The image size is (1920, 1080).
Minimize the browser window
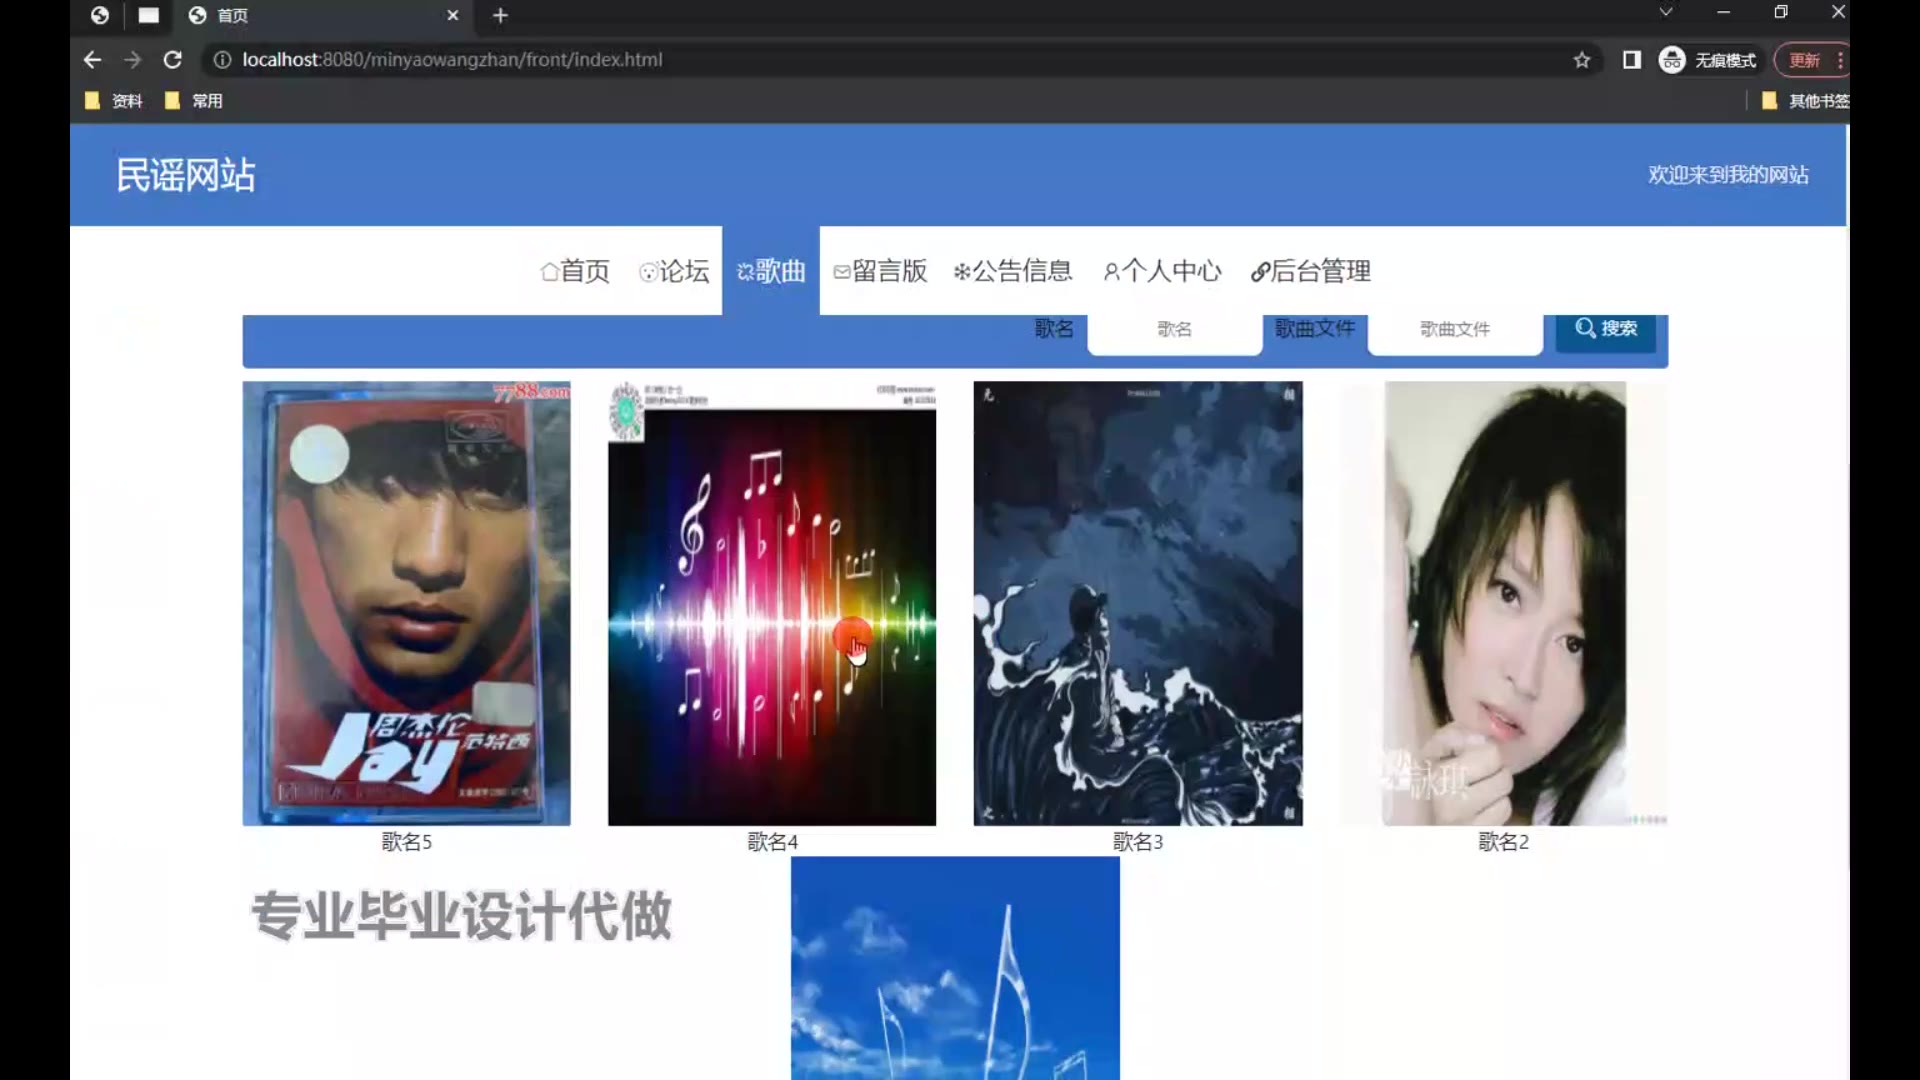1723,12
